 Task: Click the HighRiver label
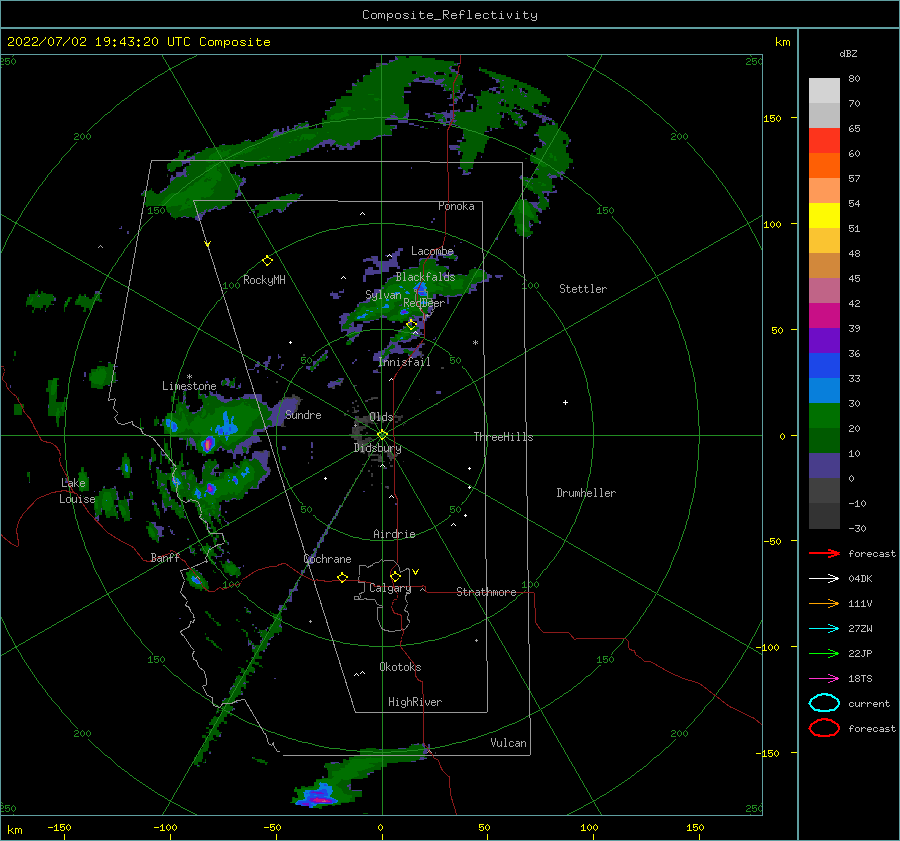(x=415, y=702)
